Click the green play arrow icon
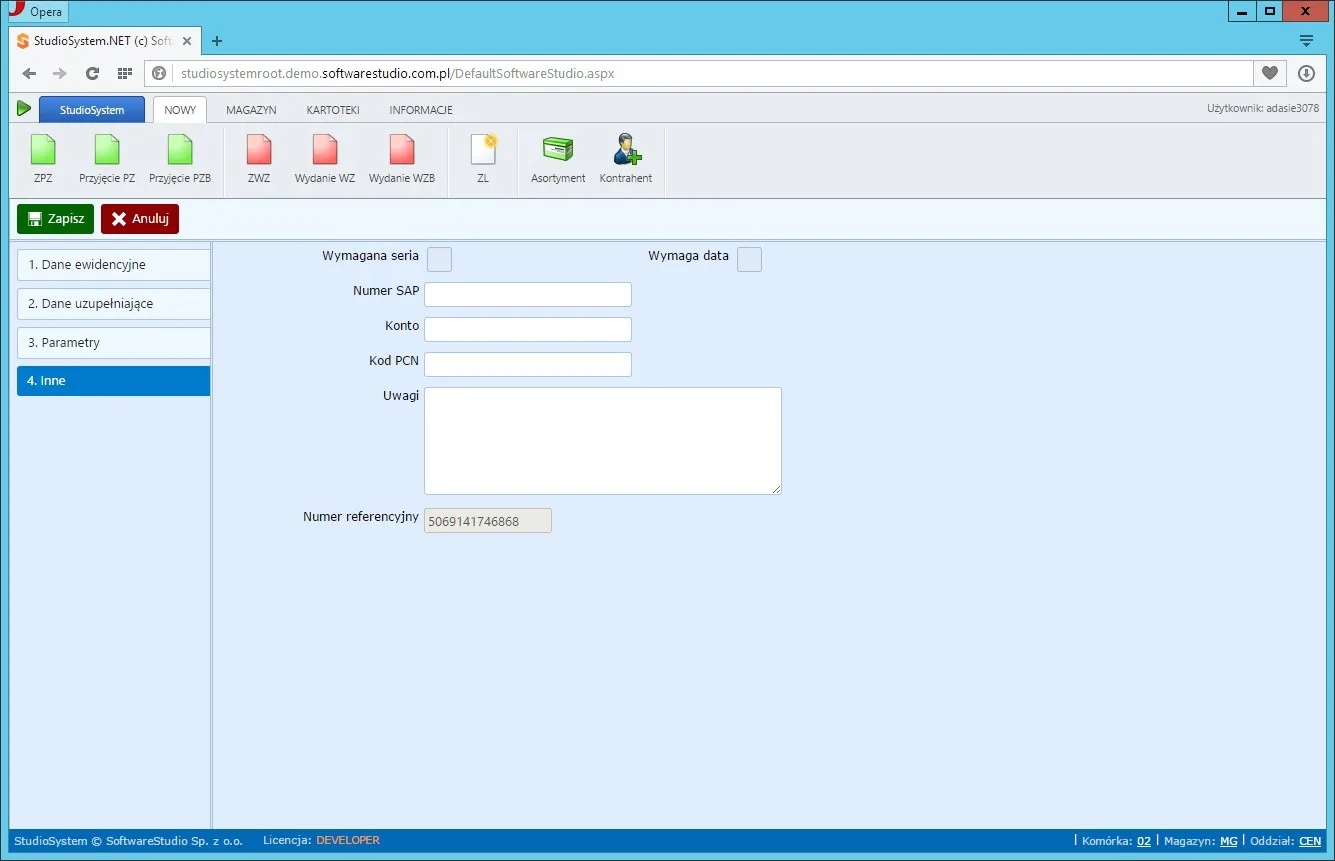This screenshot has width=1335, height=861. click(x=24, y=108)
